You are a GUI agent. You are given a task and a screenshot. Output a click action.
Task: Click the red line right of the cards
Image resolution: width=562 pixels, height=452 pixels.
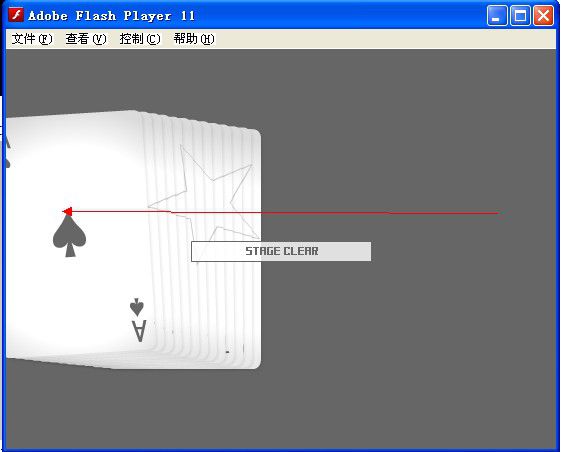tap(379, 213)
